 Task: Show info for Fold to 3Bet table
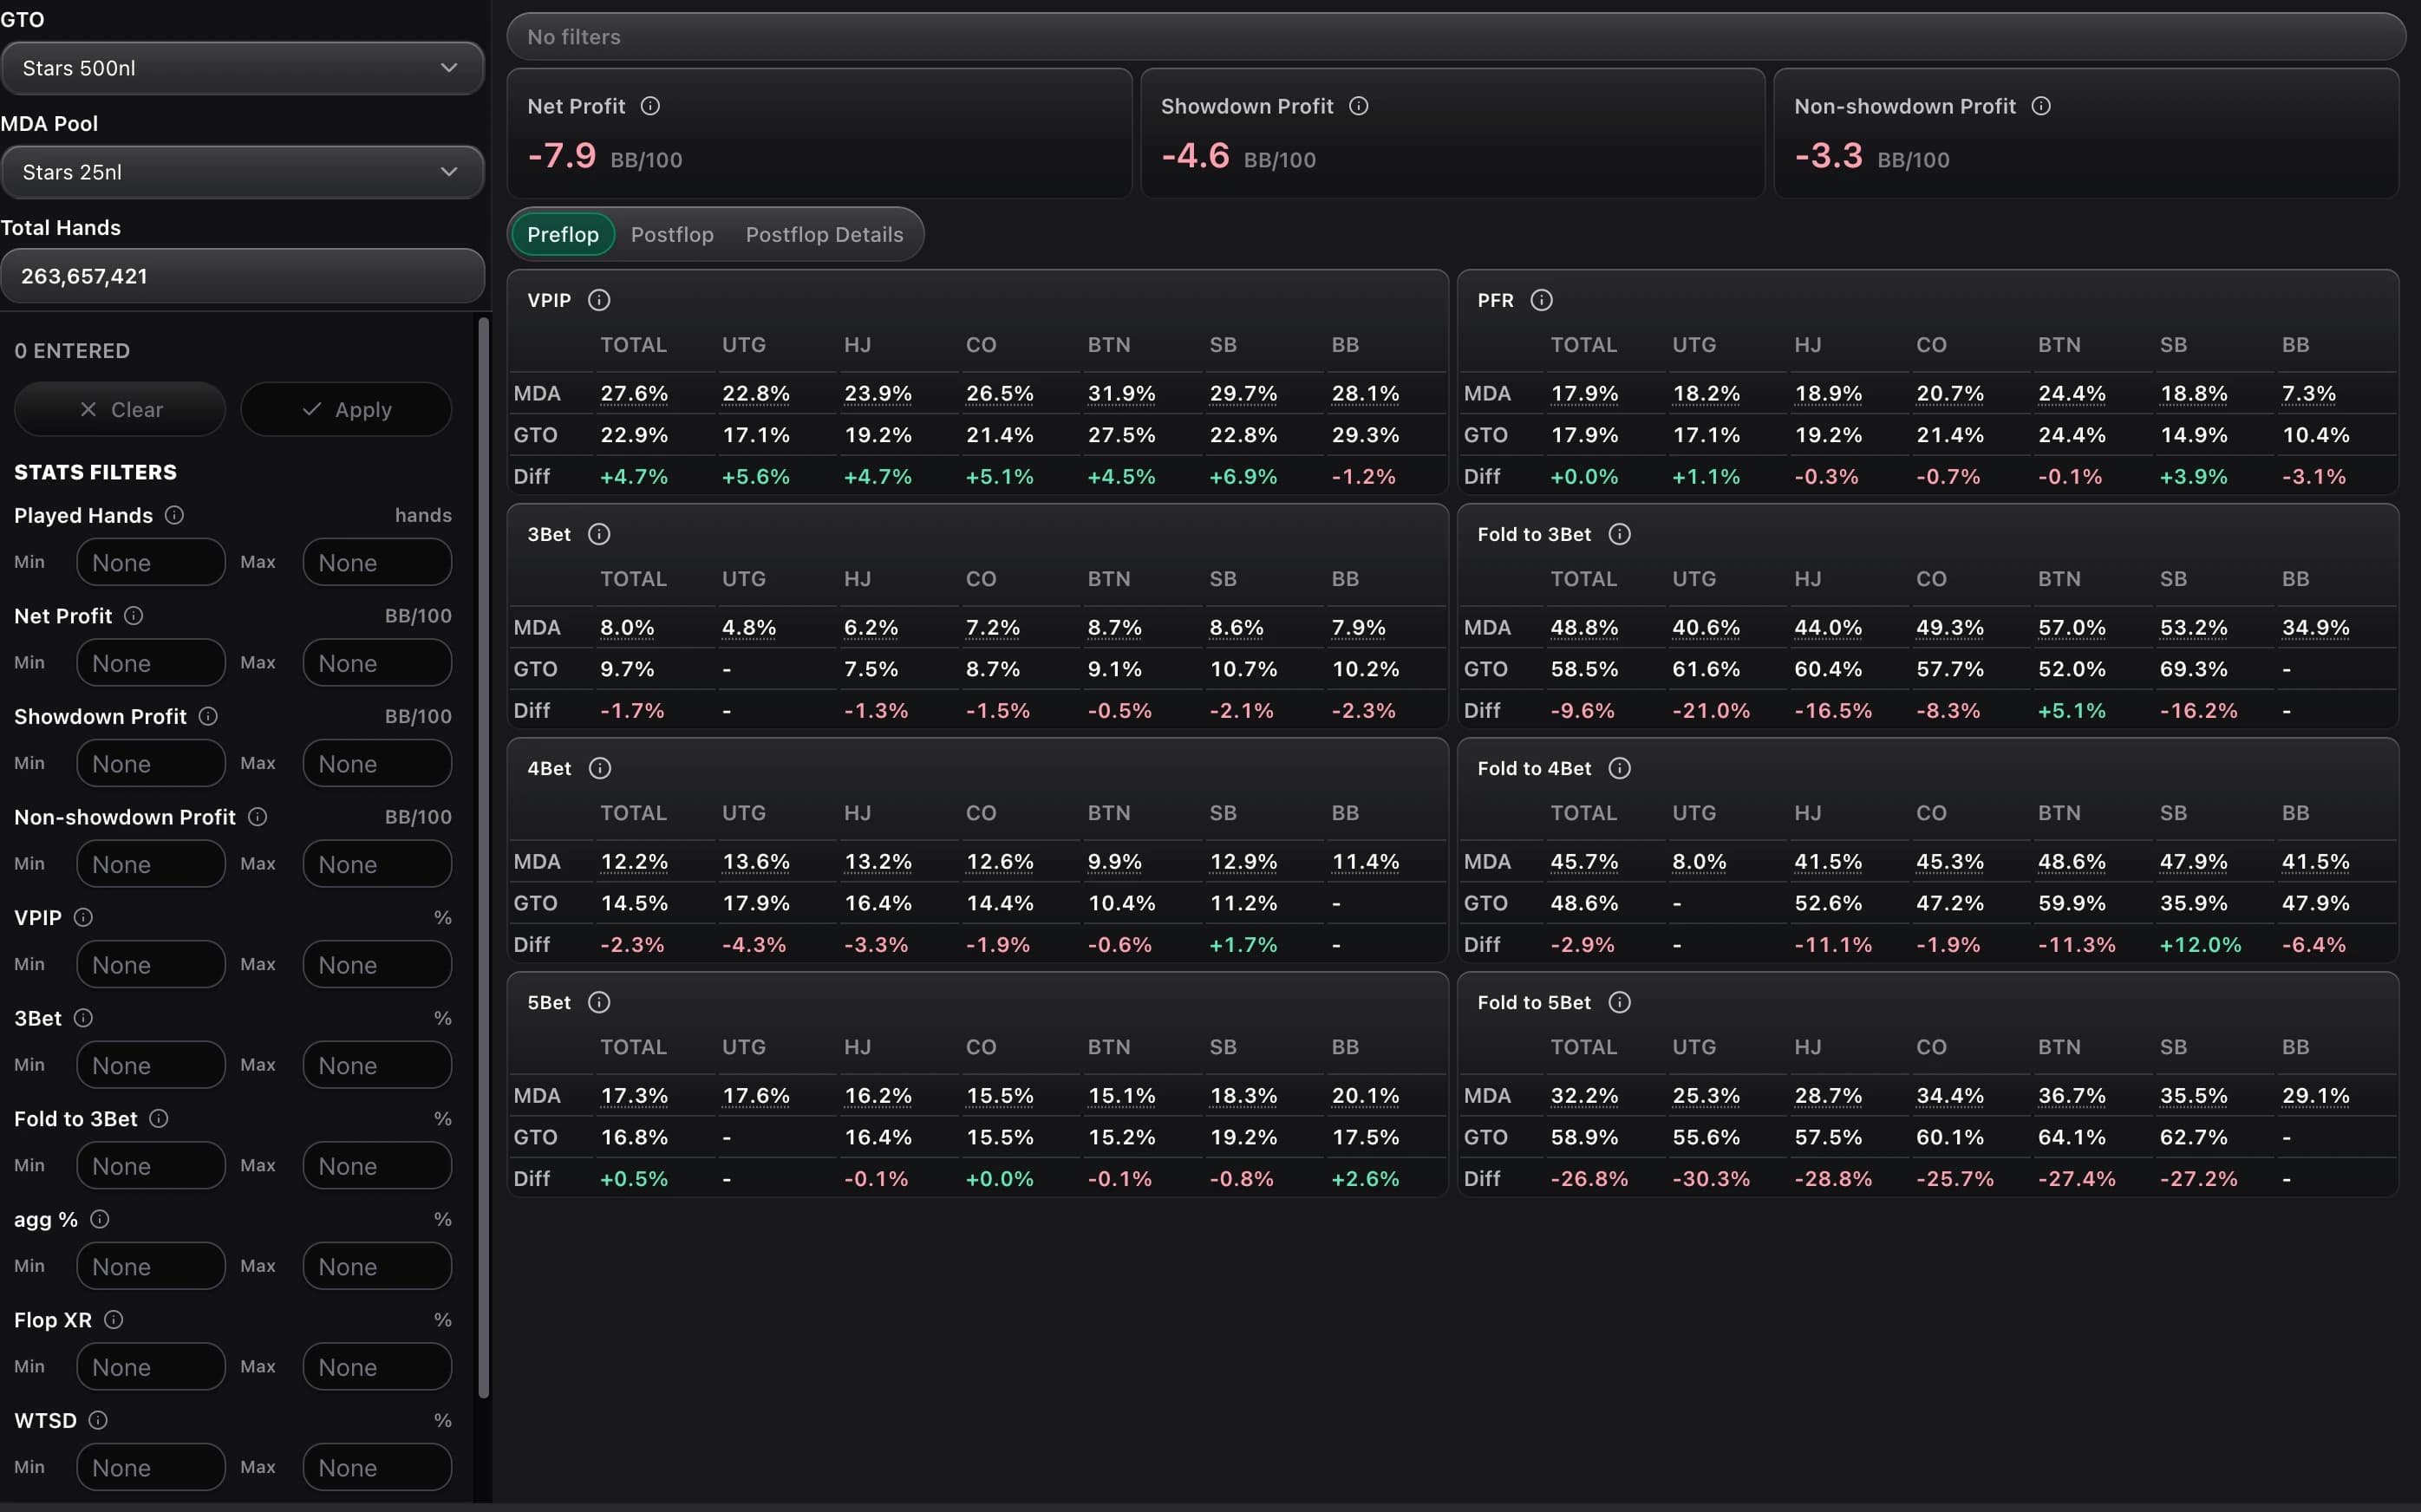tap(1619, 534)
